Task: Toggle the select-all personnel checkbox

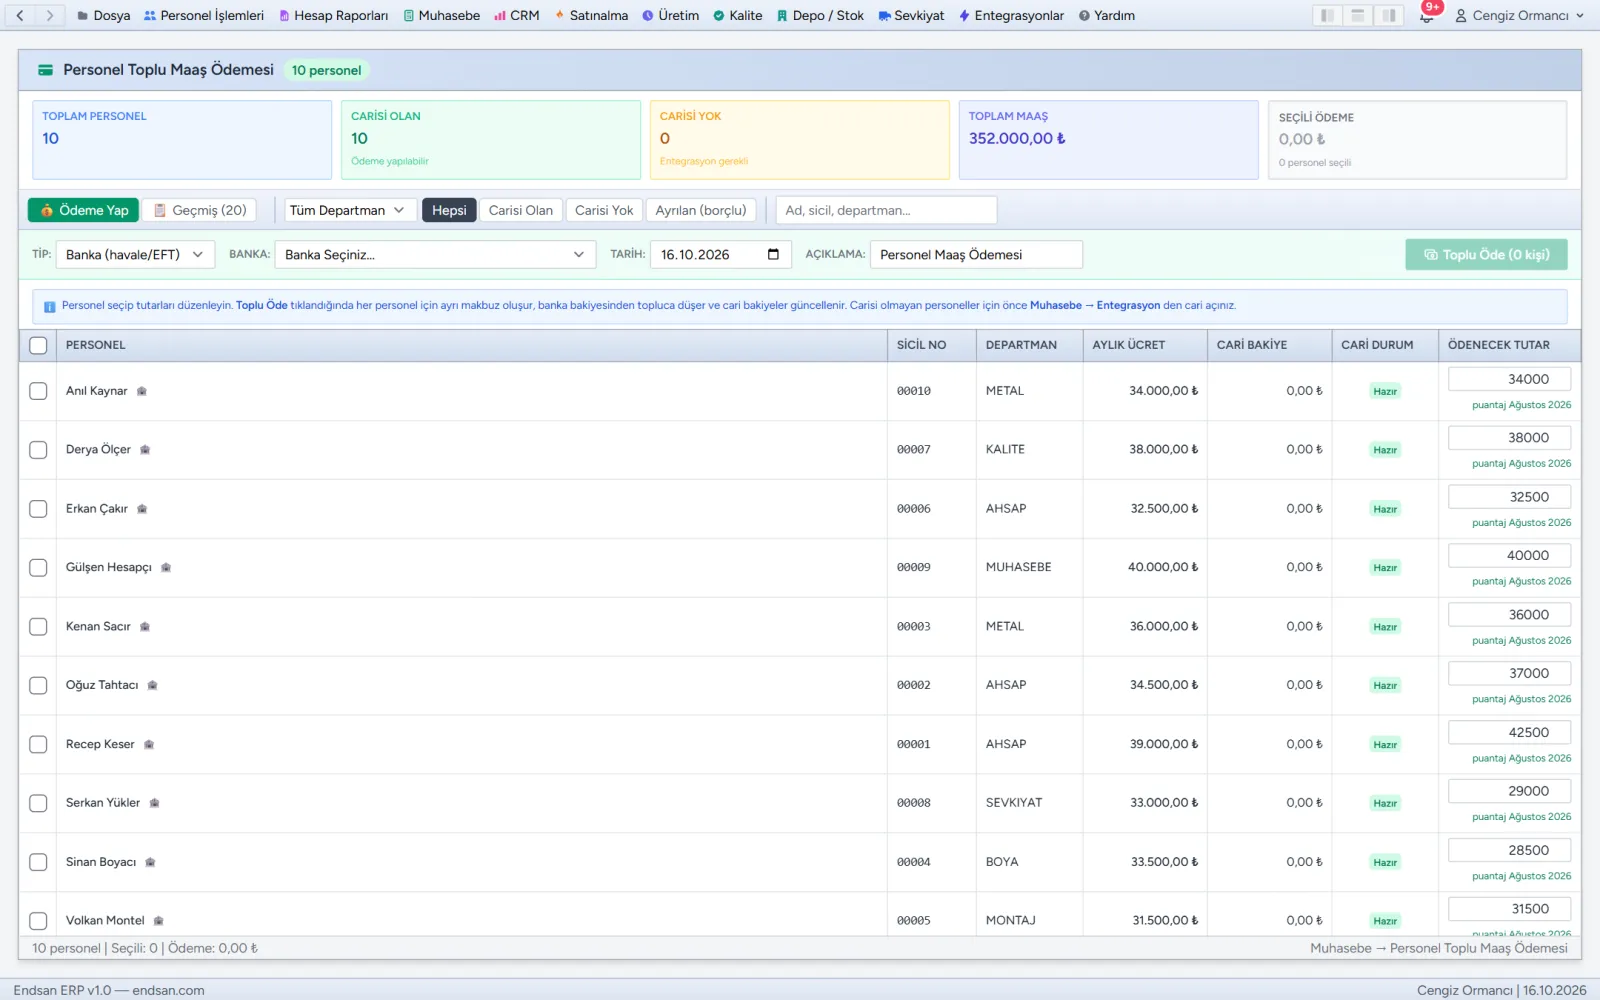Action: click(x=38, y=345)
